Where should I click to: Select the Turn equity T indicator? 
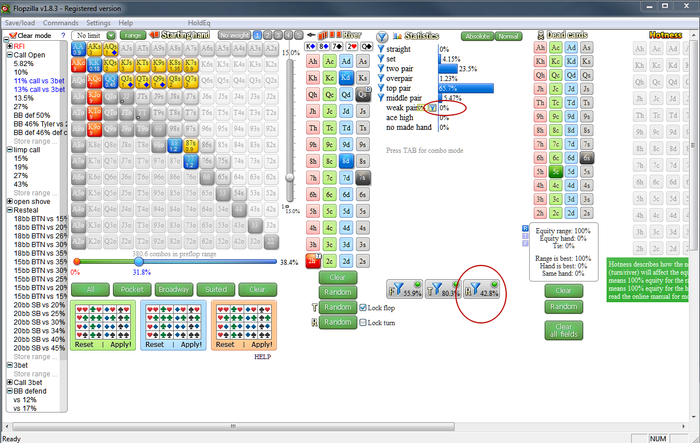[x=525, y=236]
